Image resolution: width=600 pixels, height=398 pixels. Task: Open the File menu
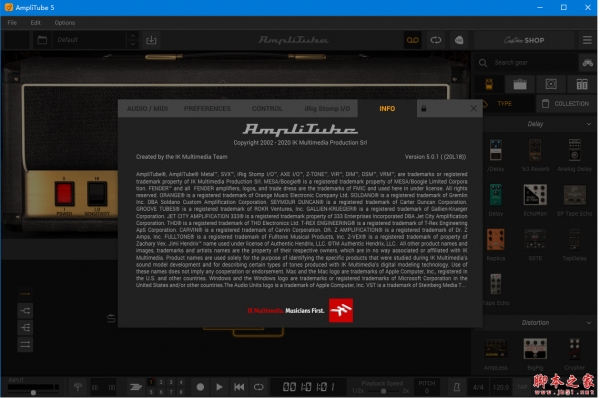click(12, 23)
